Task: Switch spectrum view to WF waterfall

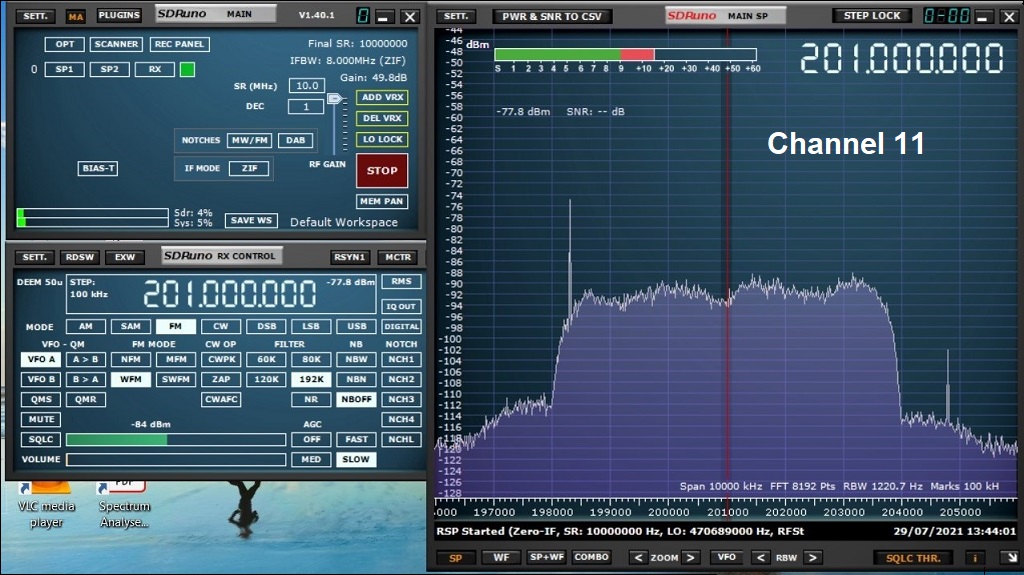Action: point(501,557)
